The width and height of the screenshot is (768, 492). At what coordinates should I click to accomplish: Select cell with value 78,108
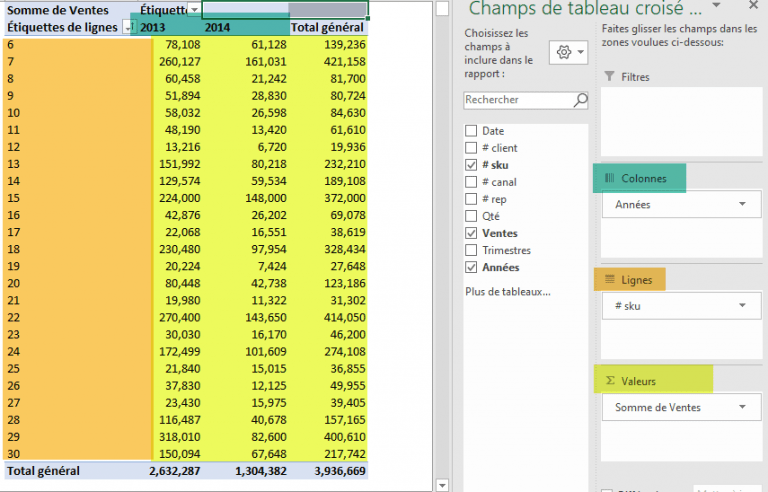(x=170, y=45)
